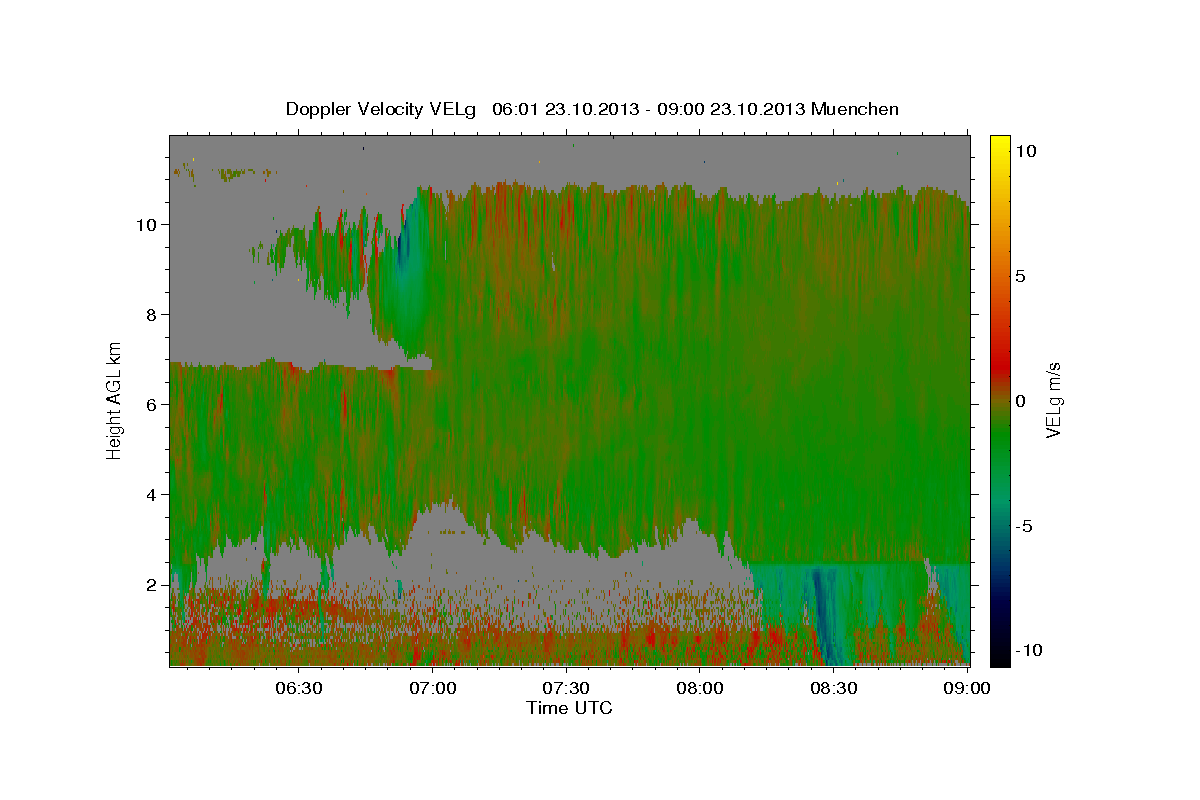Image resolution: width=1200 pixels, height=800 pixels.
Task: Click the colorbar tick label 0
Action: click(x=1022, y=401)
